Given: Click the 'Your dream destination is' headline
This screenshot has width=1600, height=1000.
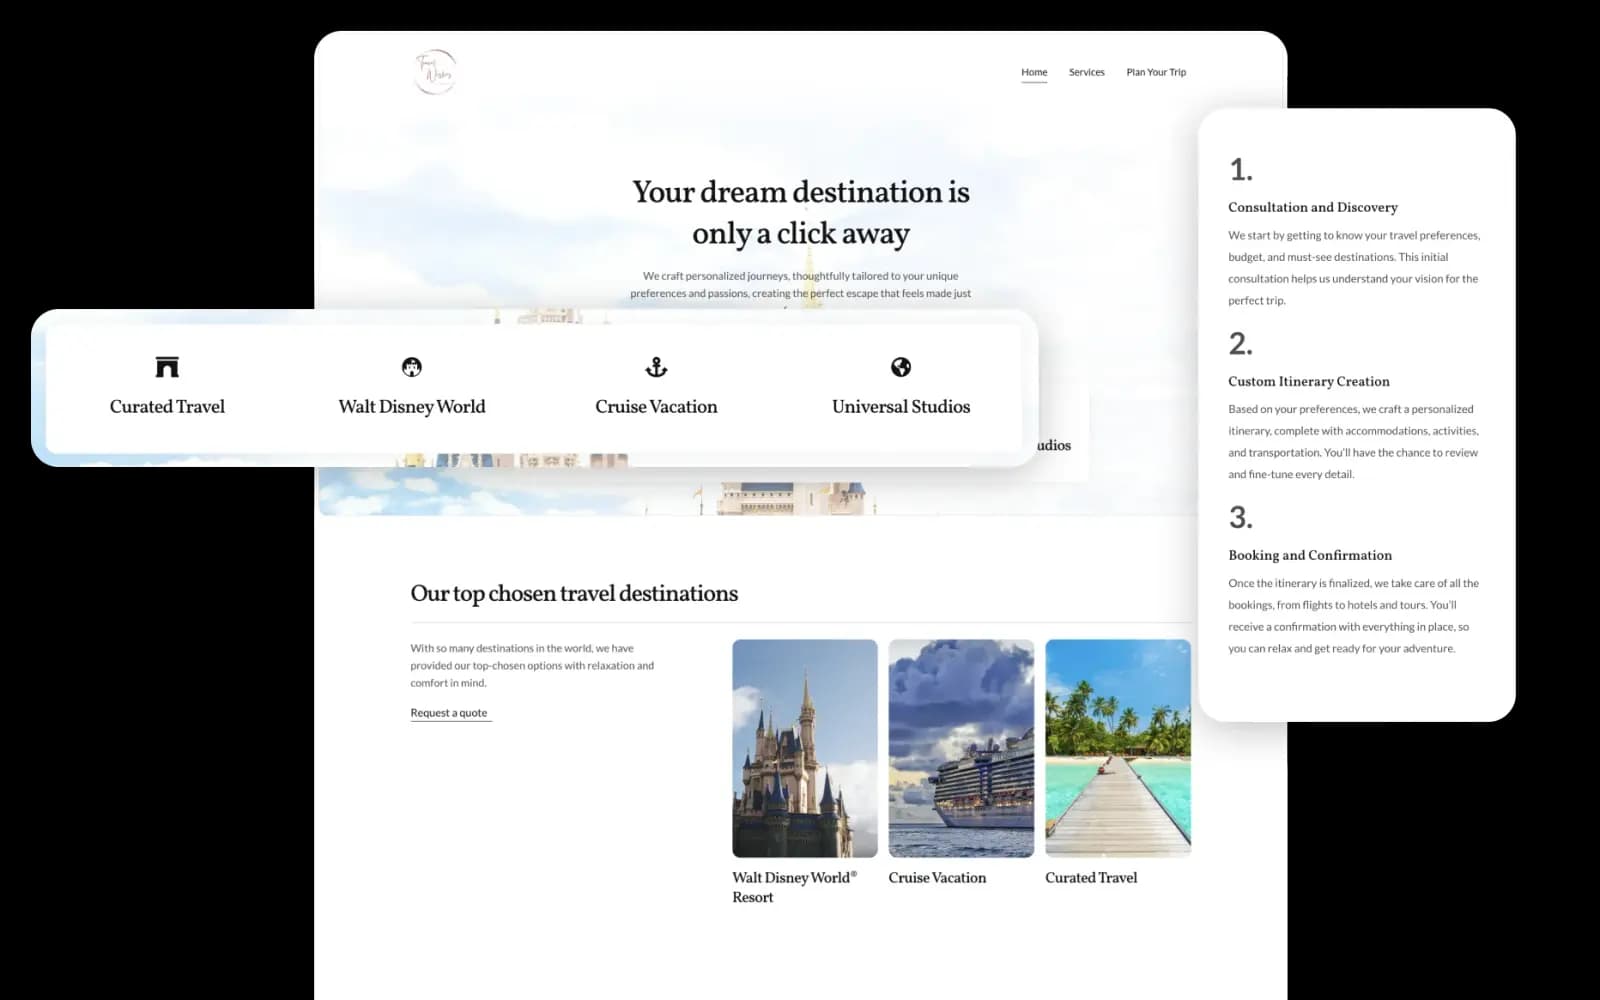Looking at the screenshot, I should (801, 192).
